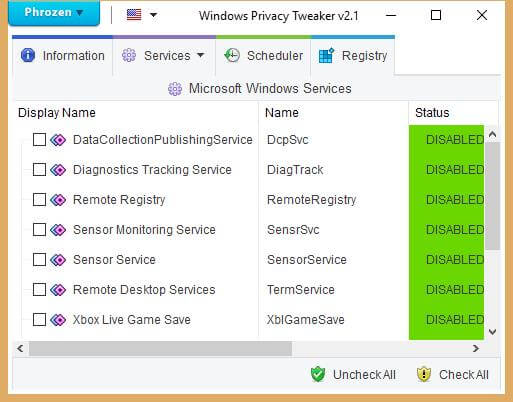The image size is (513, 402).
Task: Minimize the Windows Privacy Tweaker window
Action: pyautogui.click(x=391, y=15)
